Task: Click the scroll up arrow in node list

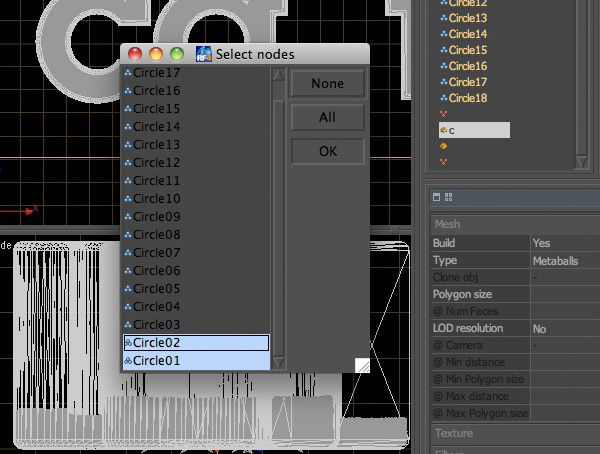Action: 279,75
